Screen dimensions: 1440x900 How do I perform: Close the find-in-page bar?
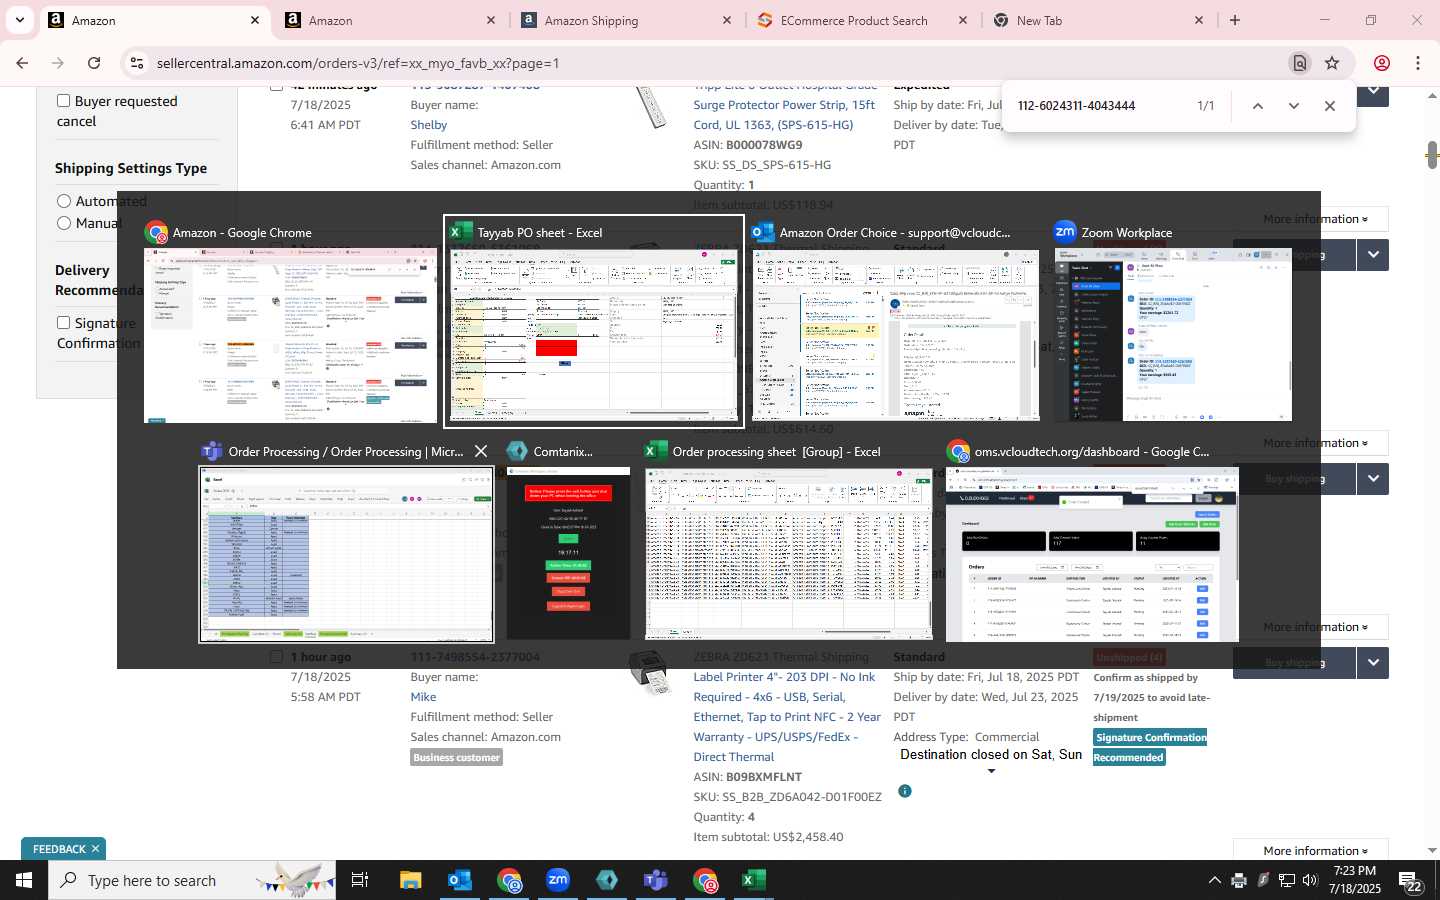pos(1330,106)
